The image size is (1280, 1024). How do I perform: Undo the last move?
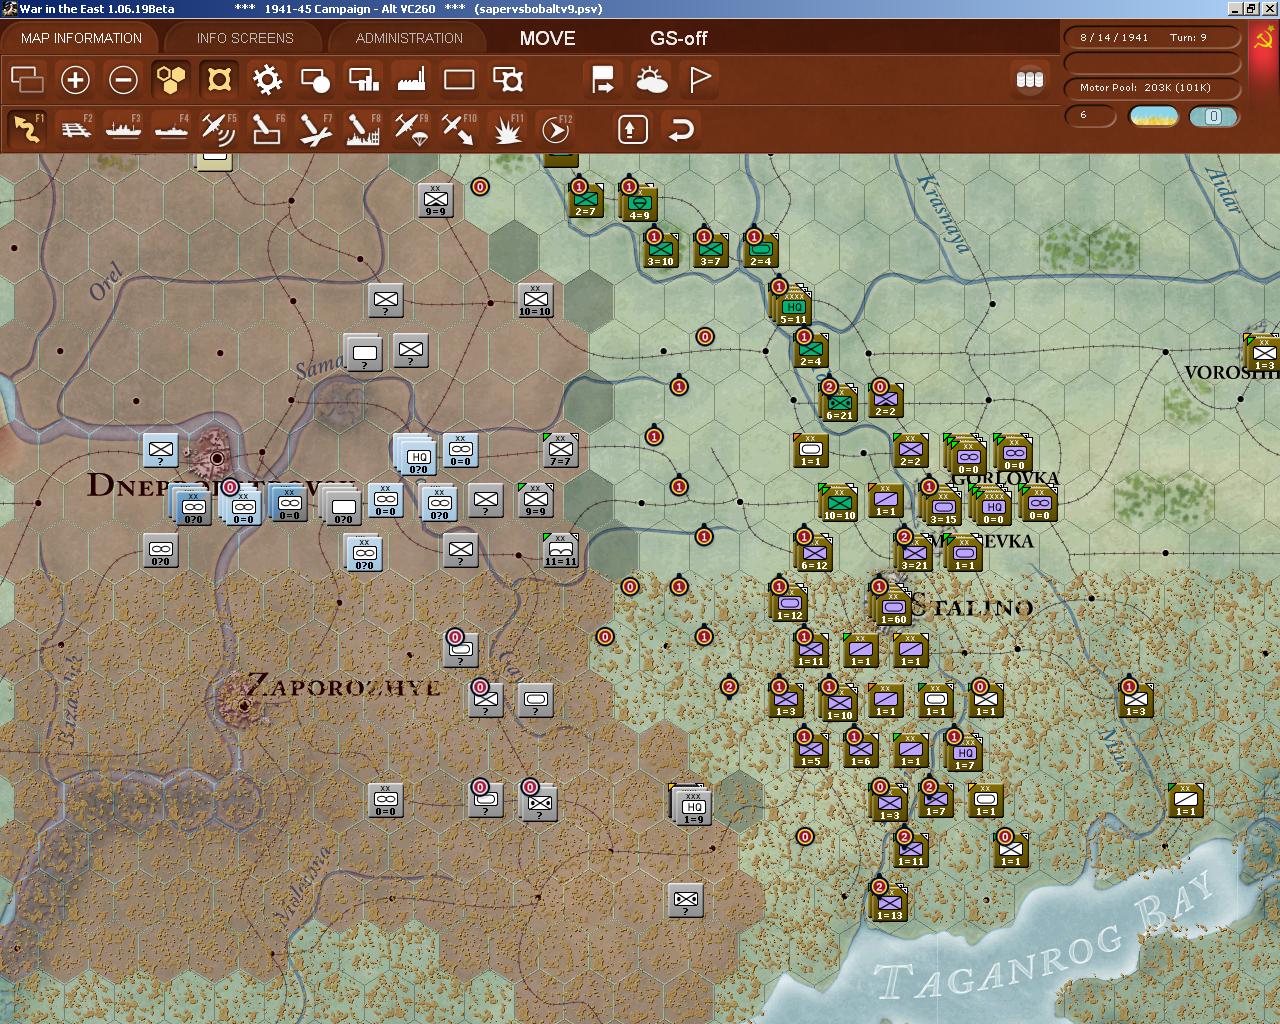681,129
